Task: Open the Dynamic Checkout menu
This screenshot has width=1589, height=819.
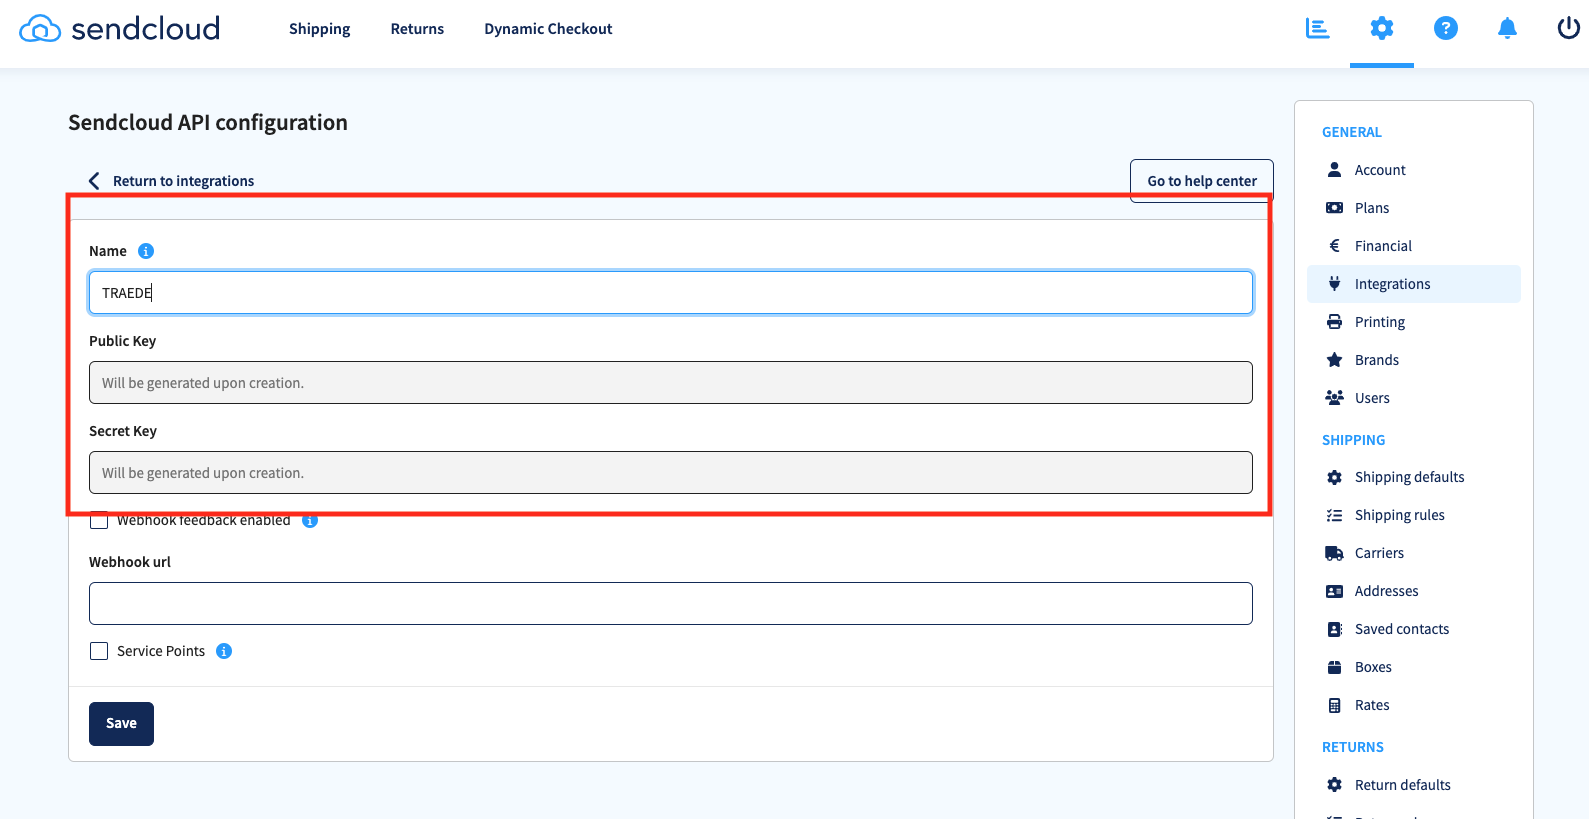Action: (548, 29)
